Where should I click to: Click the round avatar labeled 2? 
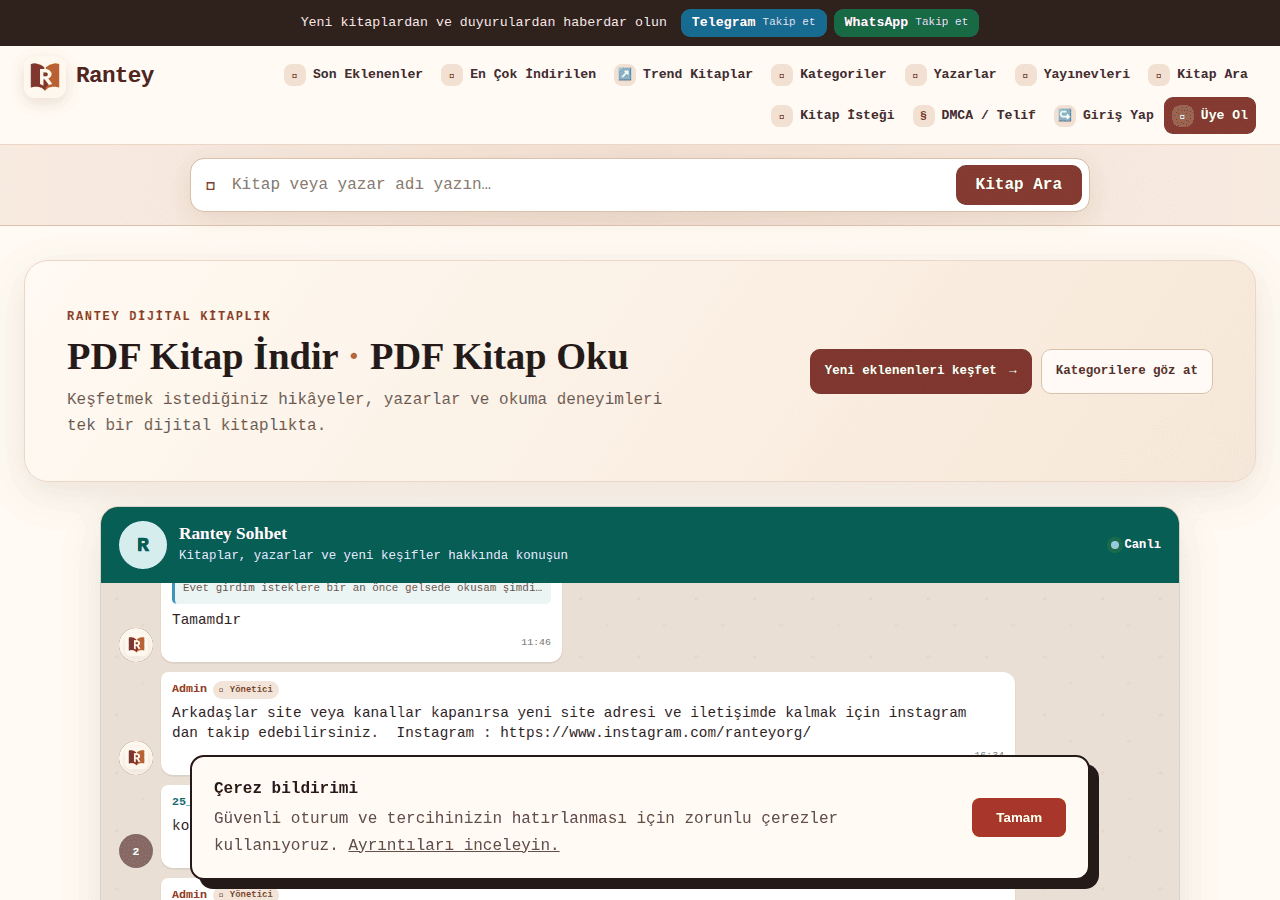tap(136, 851)
